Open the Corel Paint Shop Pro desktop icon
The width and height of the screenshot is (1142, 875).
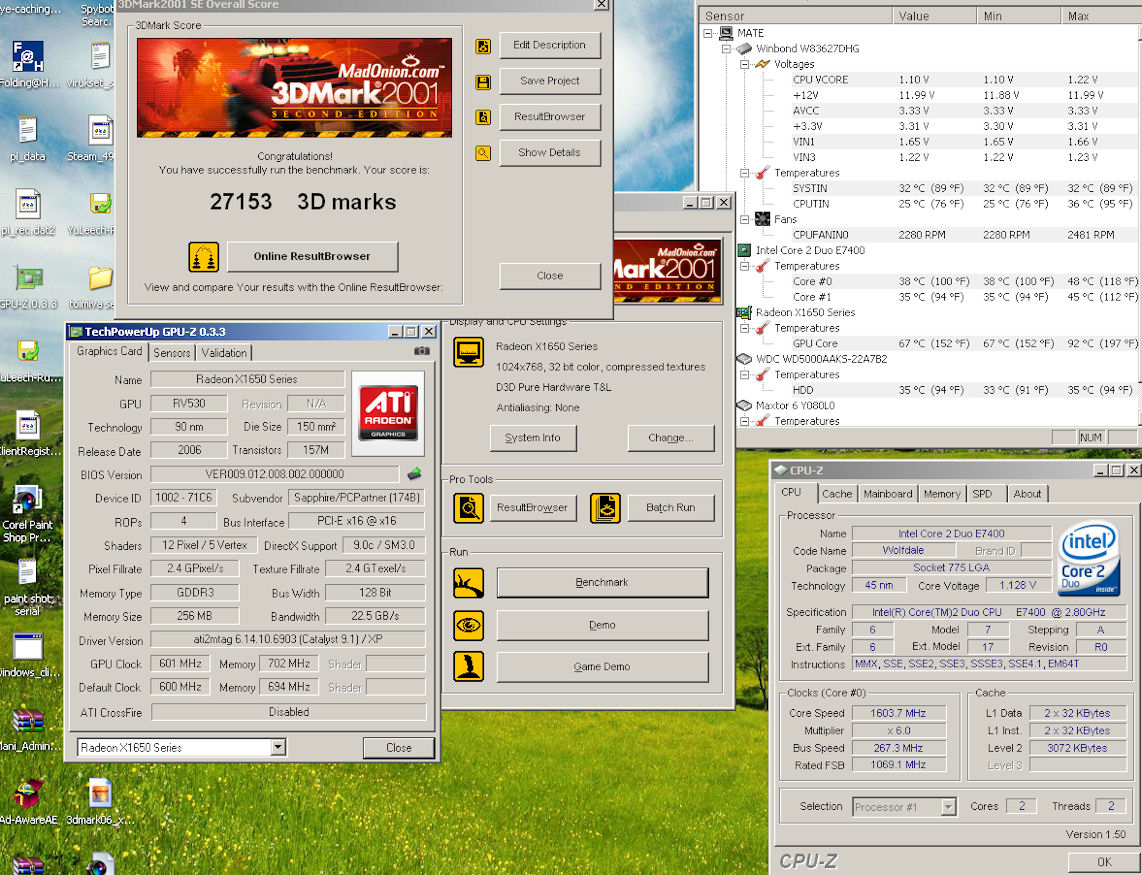[x=28, y=498]
